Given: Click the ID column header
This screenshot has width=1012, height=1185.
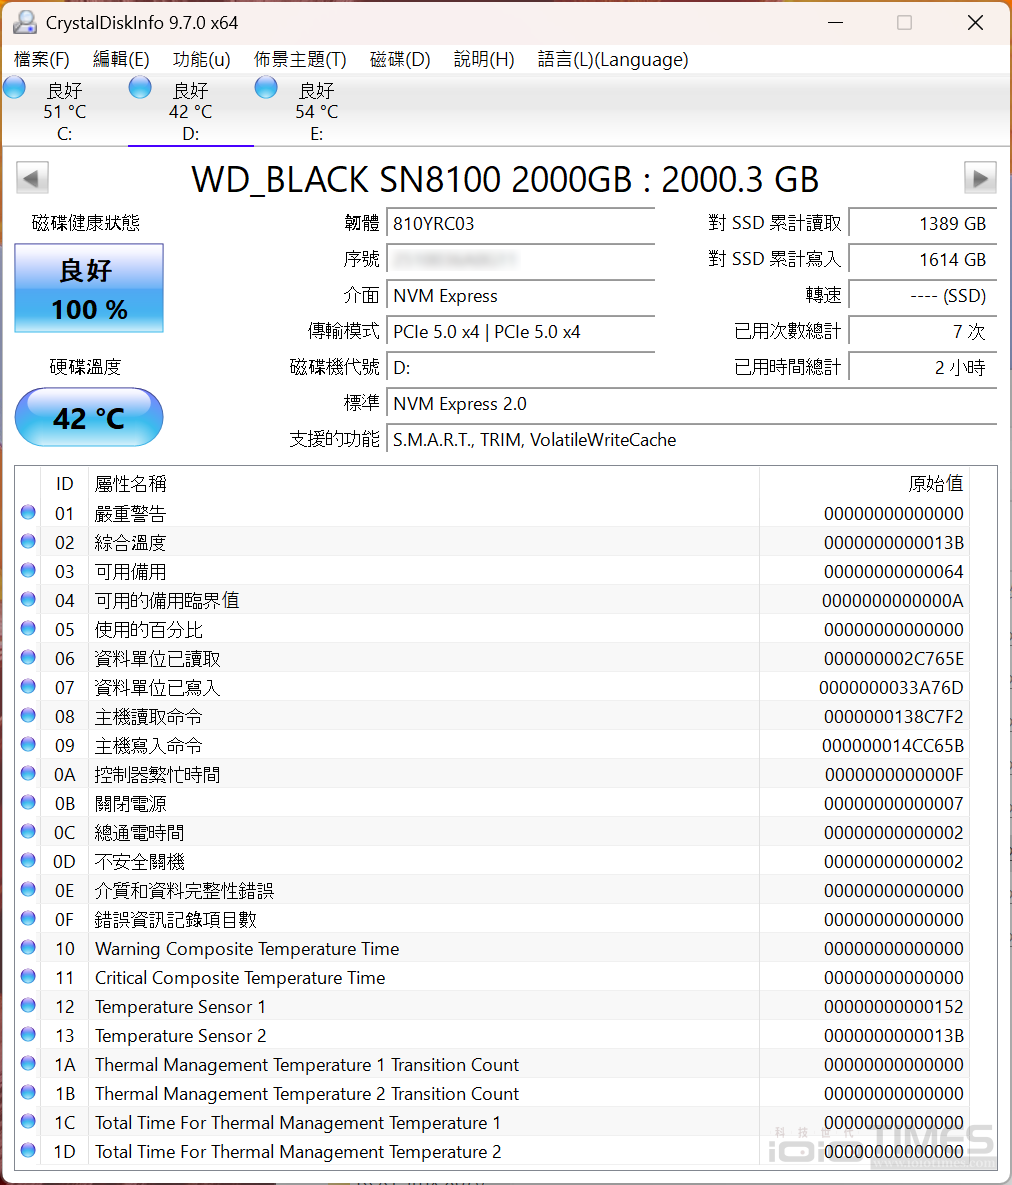Looking at the screenshot, I should [65, 484].
